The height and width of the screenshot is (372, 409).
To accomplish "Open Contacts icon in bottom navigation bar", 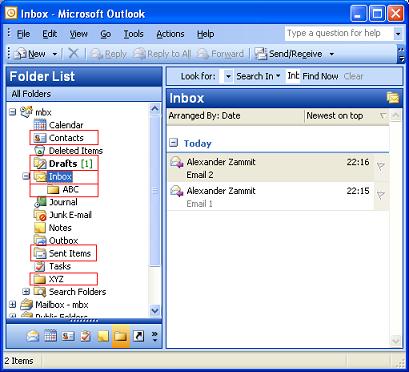I will tap(68, 336).
